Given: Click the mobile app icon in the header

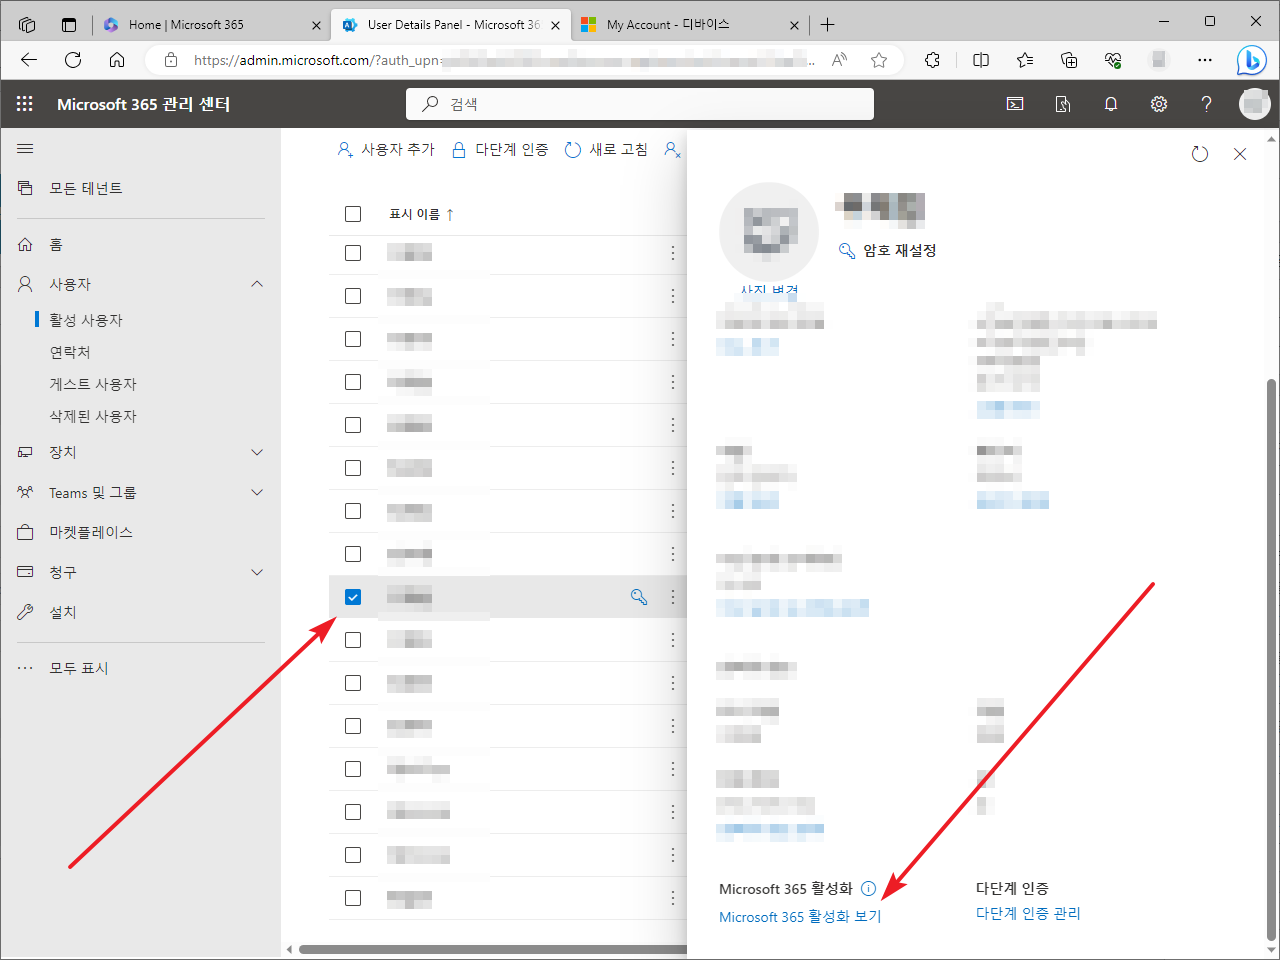Looking at the screenshot, I should point(1063,104).
